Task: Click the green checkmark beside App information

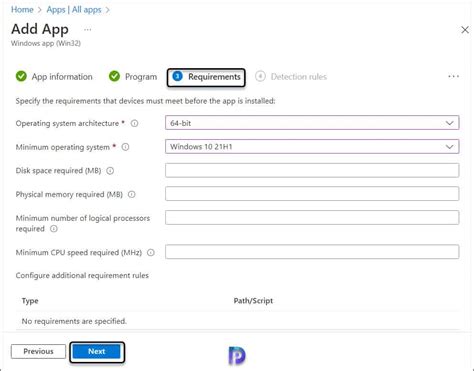Action: coord(21,76)
